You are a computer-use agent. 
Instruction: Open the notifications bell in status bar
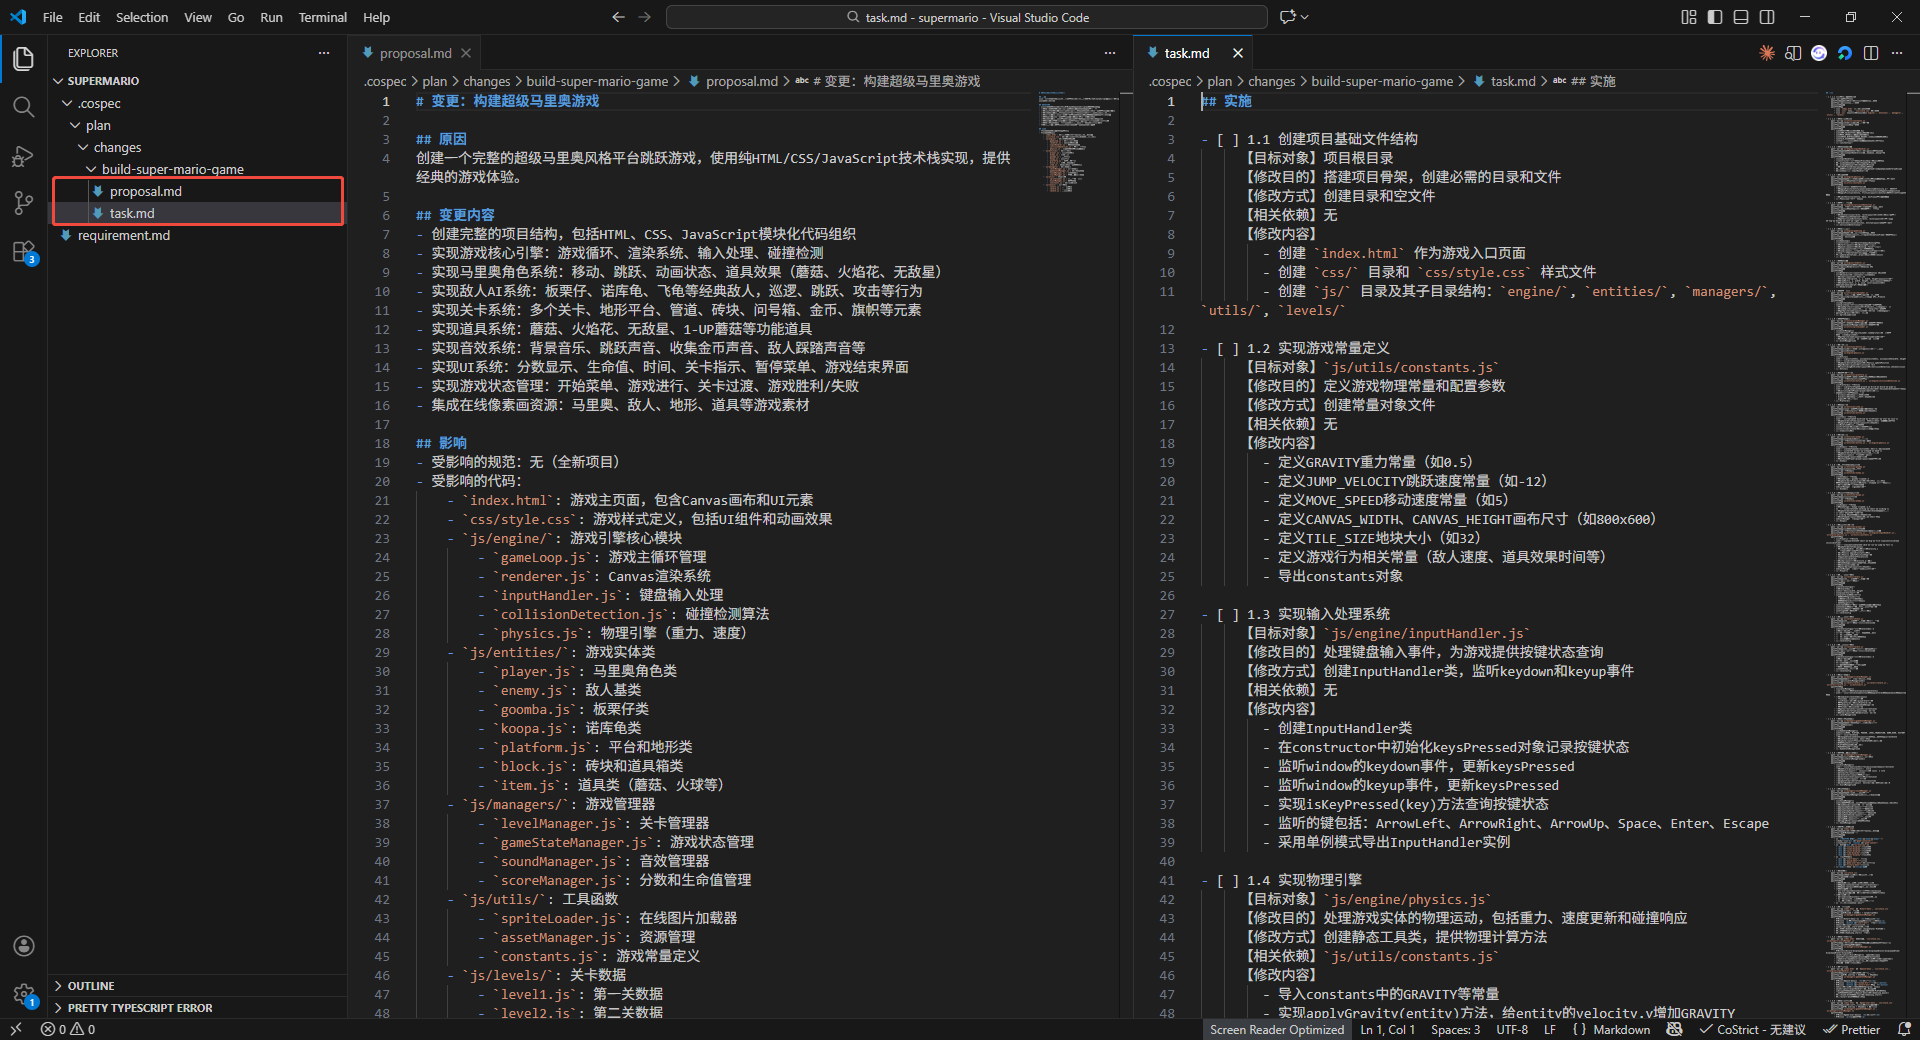1904,1029
